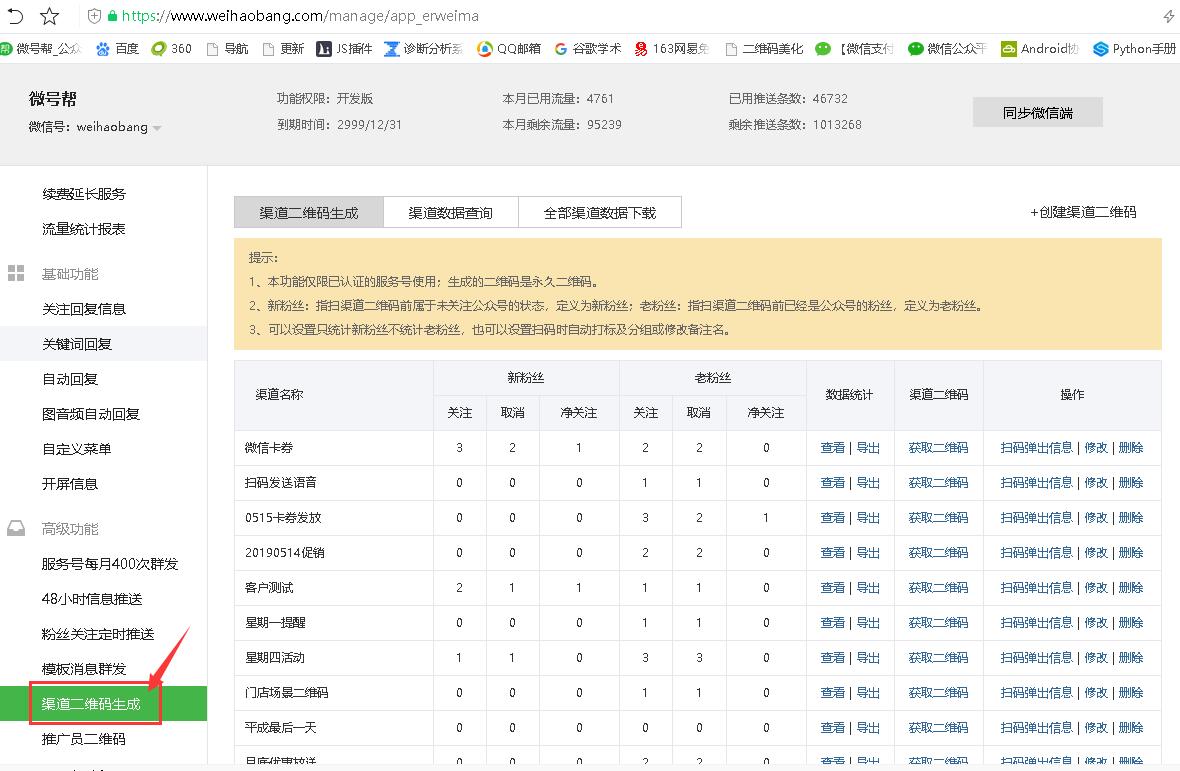This screenshot has height=771, width=1180.
Task: Open 续费延长服务 in sidebar
Action: coord(84,193)
